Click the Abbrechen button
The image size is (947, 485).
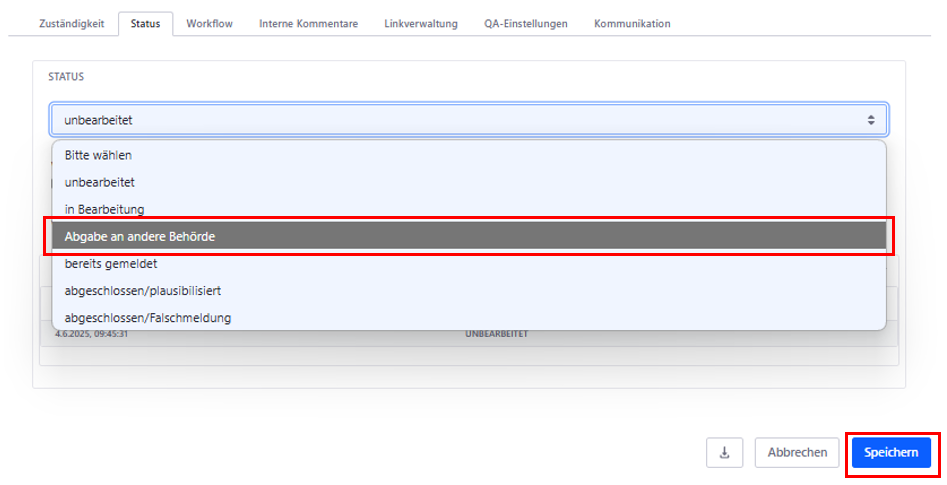point(797,452)
